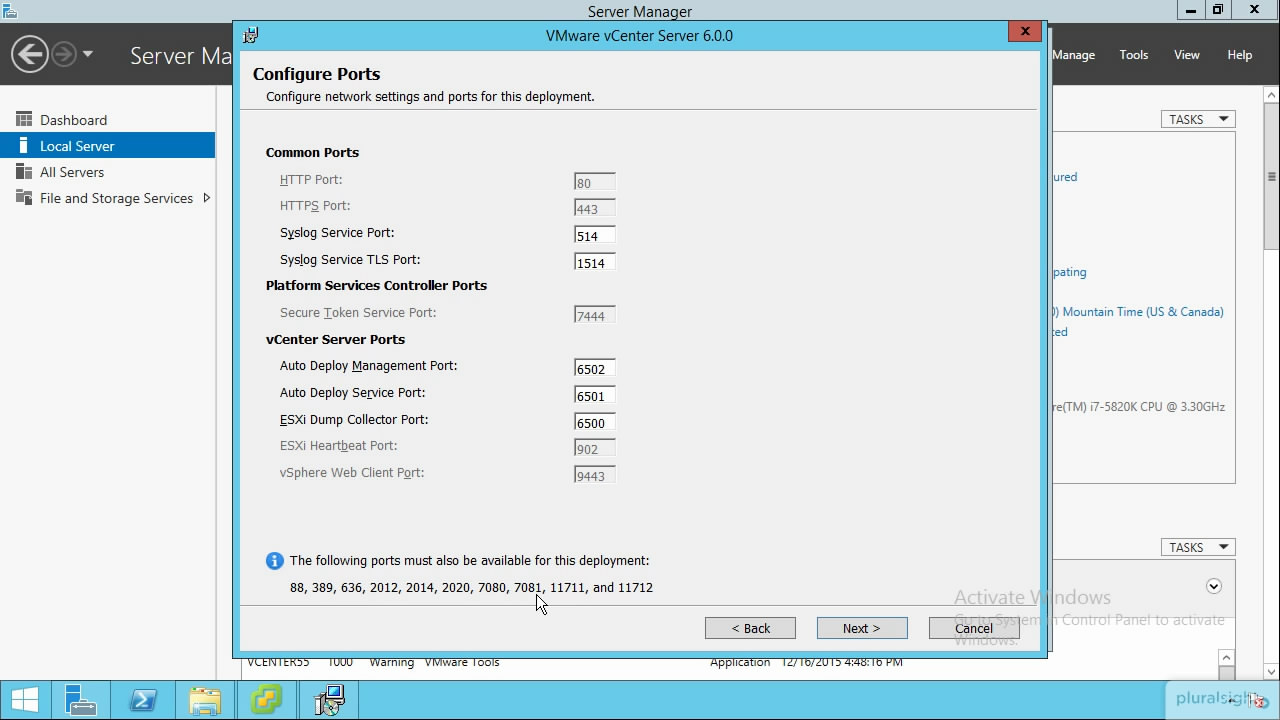Launch PowerShell from taskbar
Viewport: 1280px width, 720px height.
[x=142, y=700]
